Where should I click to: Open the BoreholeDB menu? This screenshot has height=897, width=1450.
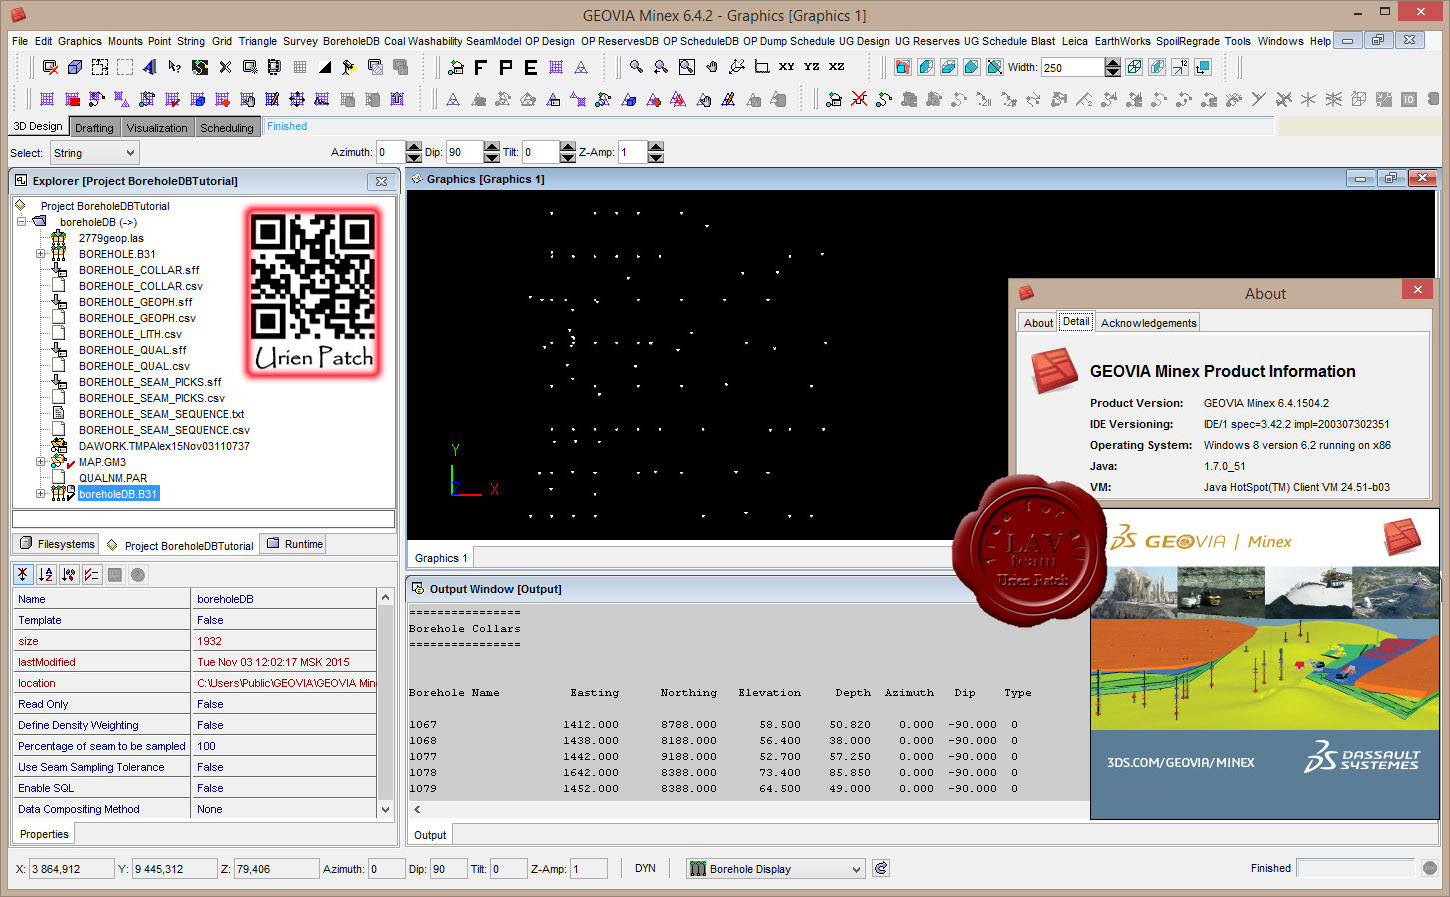pos(351,41)
